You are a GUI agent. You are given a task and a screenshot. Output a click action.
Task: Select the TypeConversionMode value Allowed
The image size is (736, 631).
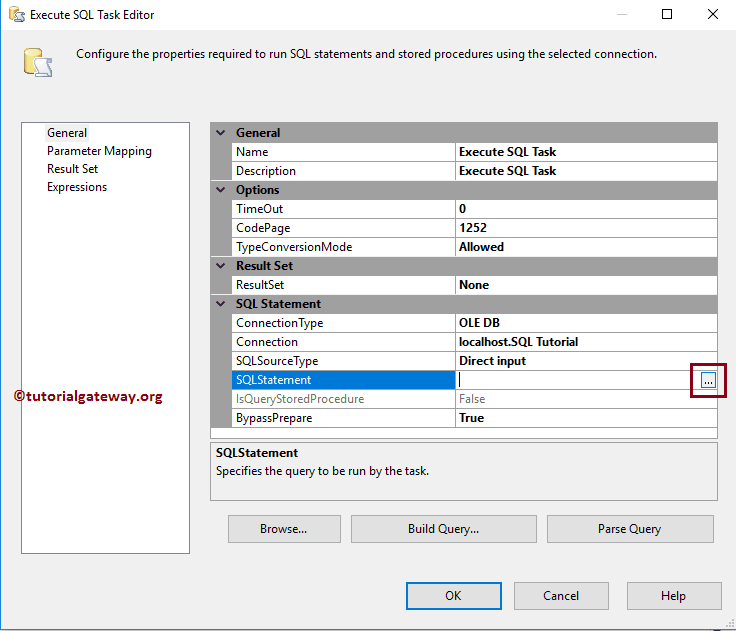coord(586,247)
